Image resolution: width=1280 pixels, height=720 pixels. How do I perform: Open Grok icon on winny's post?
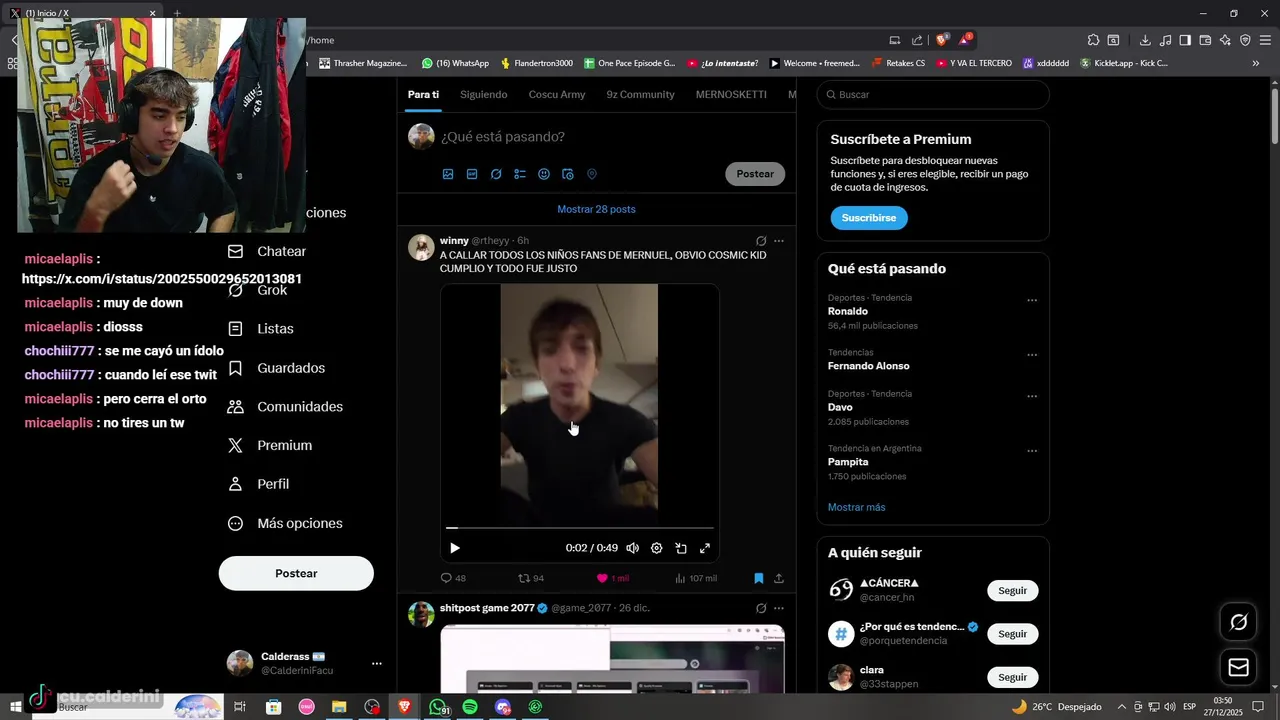761,241
